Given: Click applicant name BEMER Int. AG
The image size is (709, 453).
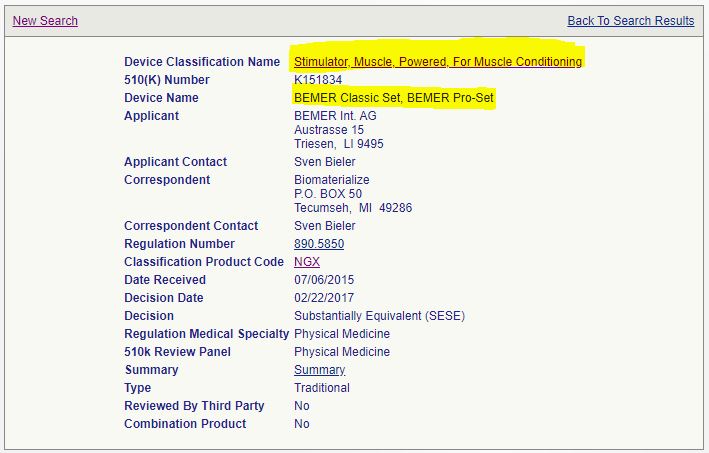Looking at the screenshot, I should click(x=335, y=116).
